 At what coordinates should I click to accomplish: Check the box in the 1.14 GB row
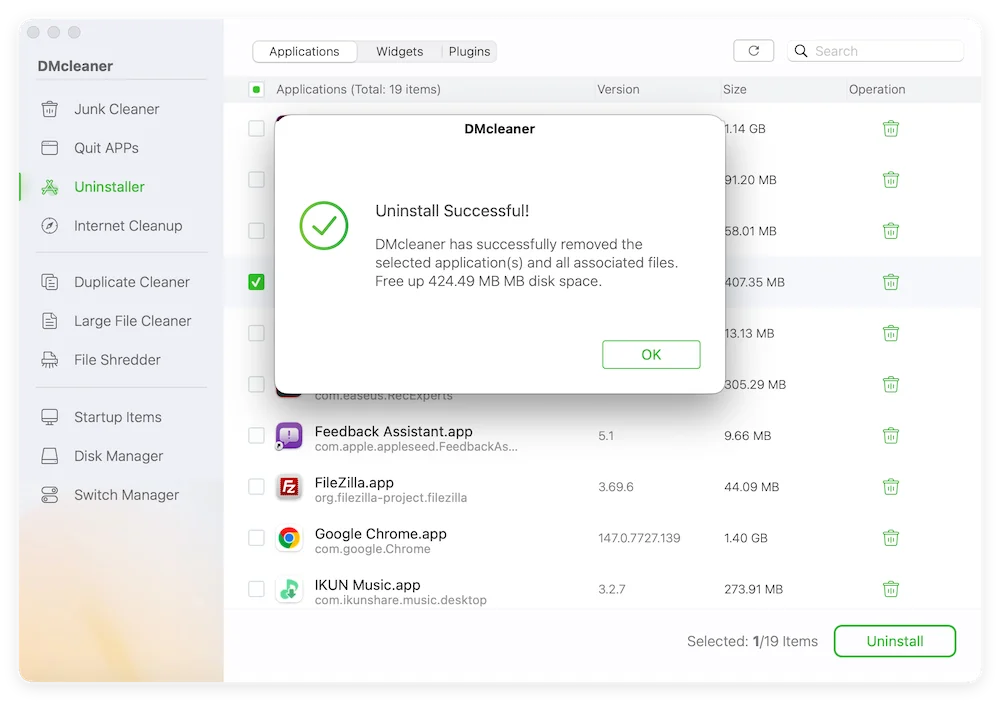pyautogui.click(x=256, y=129)
